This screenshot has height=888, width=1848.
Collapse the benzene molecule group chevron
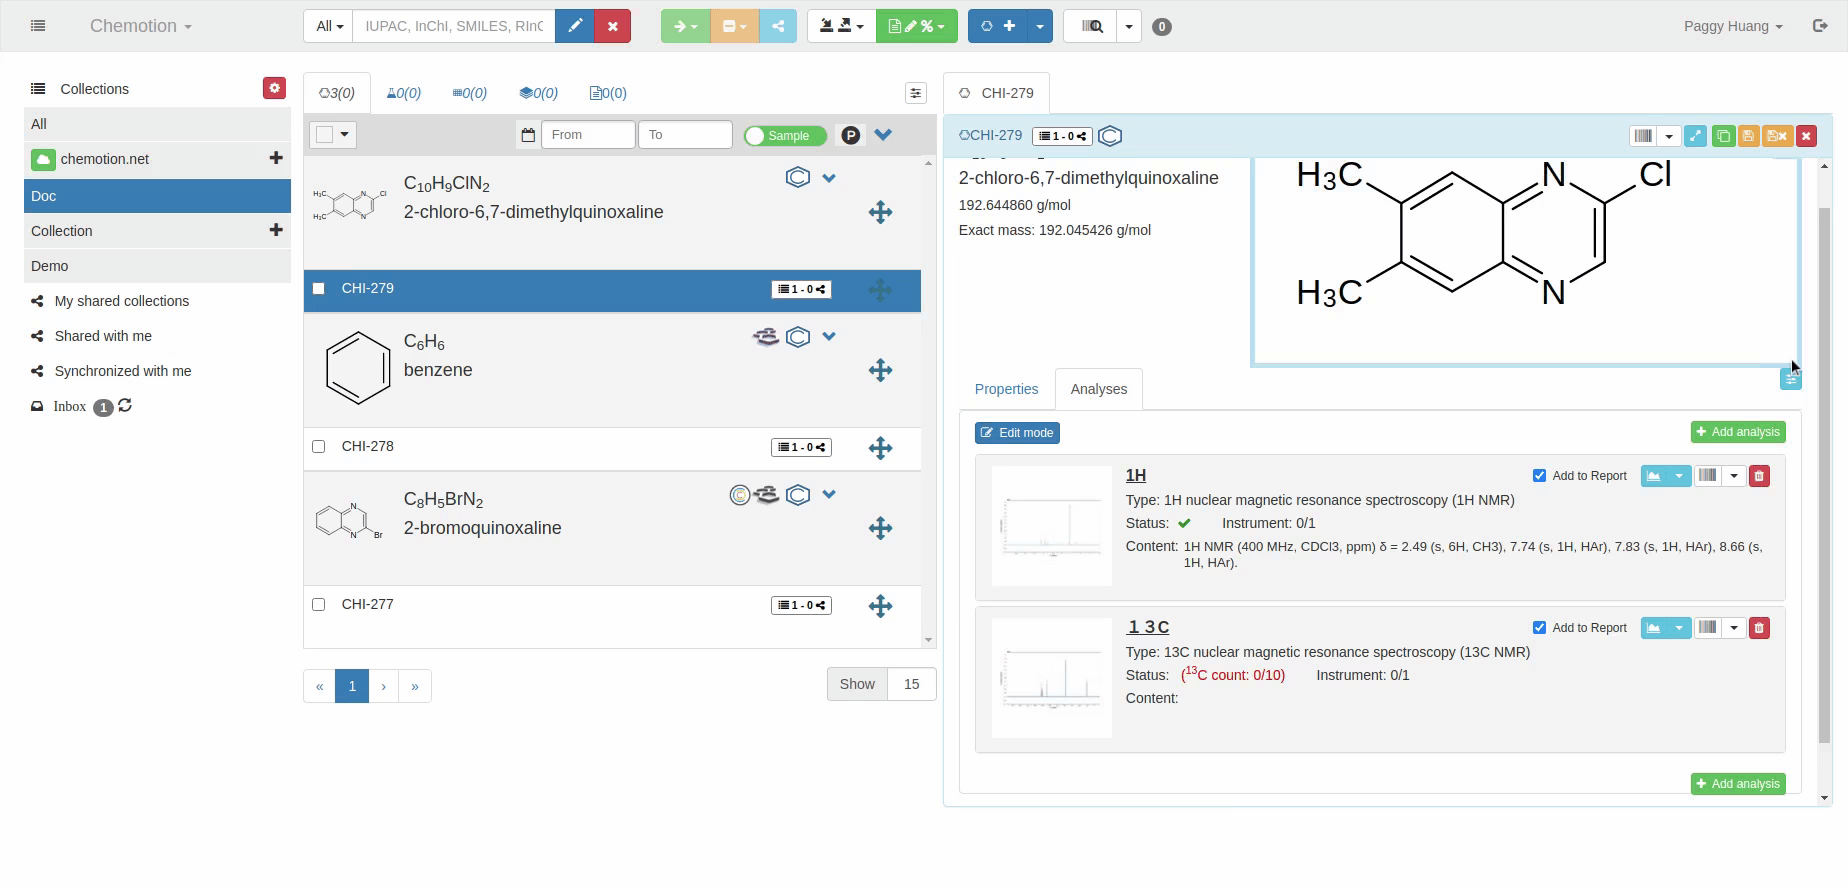829,336
